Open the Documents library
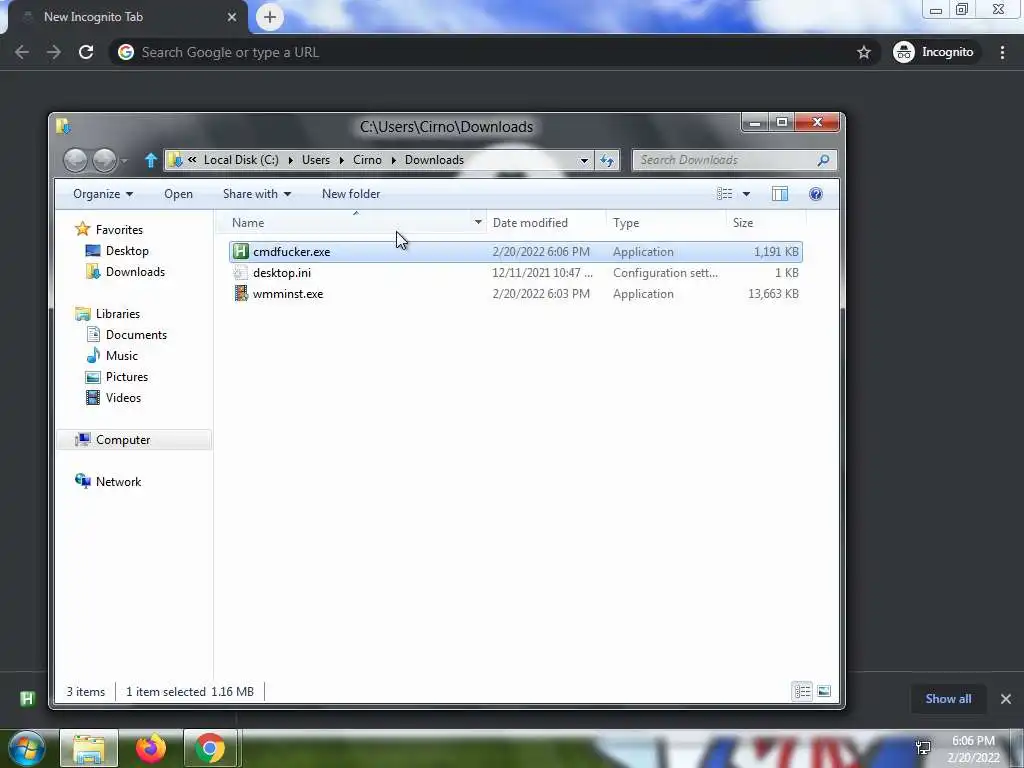Screen dimensions: 1024x768 [x=136, y=335]
